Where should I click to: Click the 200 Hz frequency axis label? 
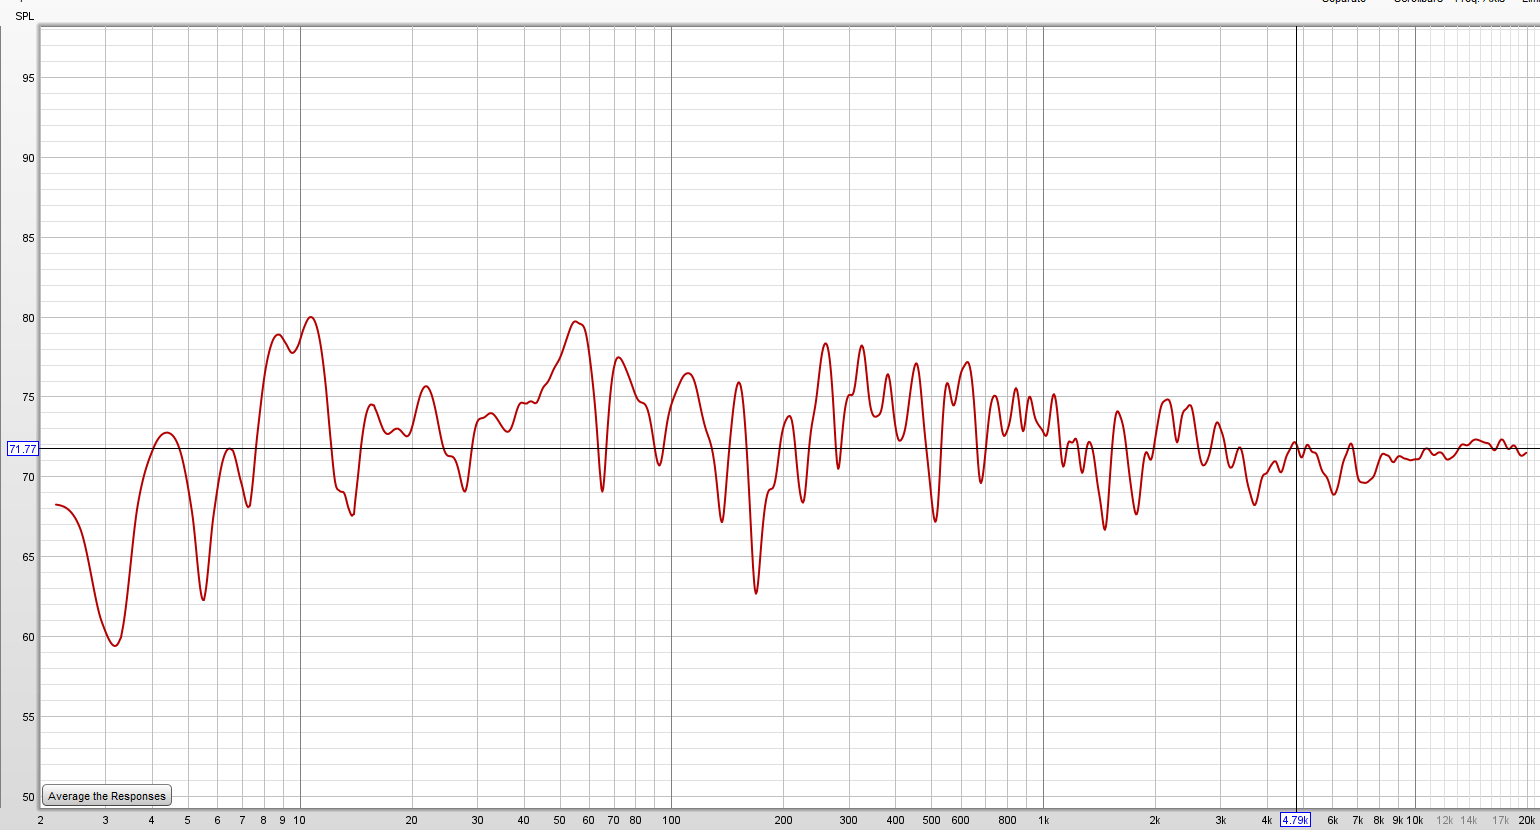pos(783,820)
